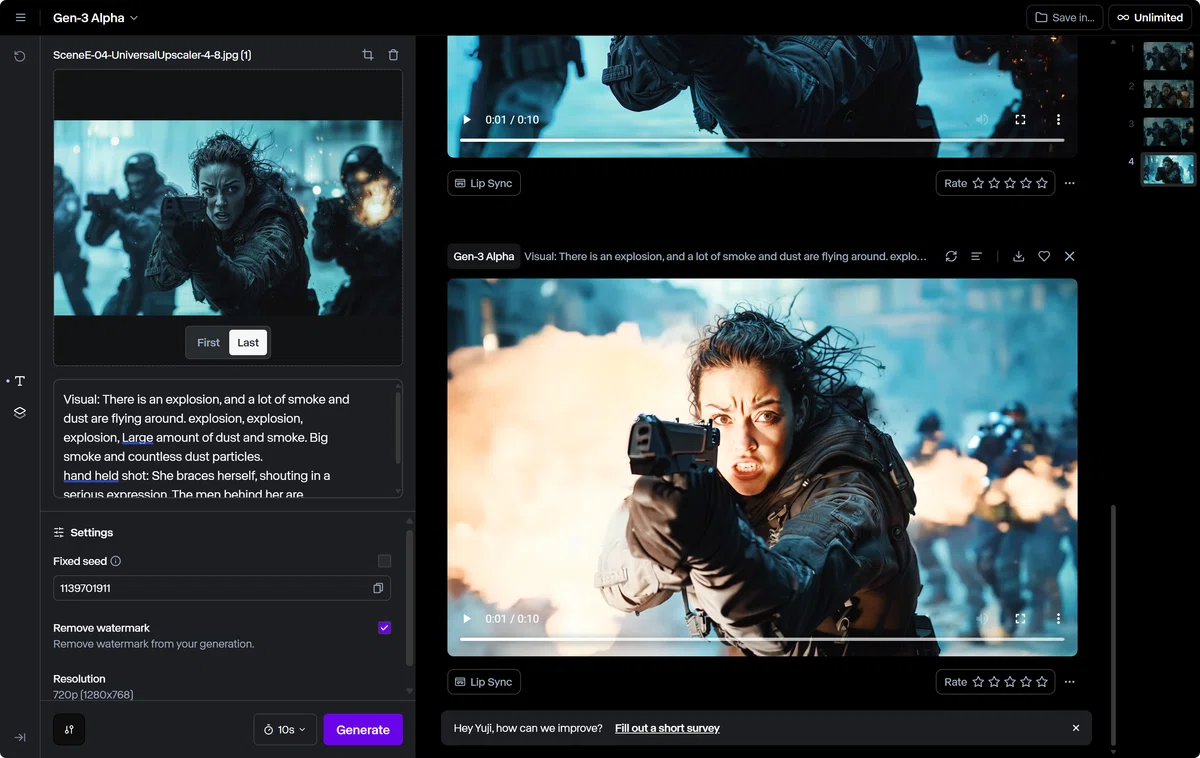Open the layers icon in left sidebar
This screenshot has width=1200, height=758.
click(19, 412)
